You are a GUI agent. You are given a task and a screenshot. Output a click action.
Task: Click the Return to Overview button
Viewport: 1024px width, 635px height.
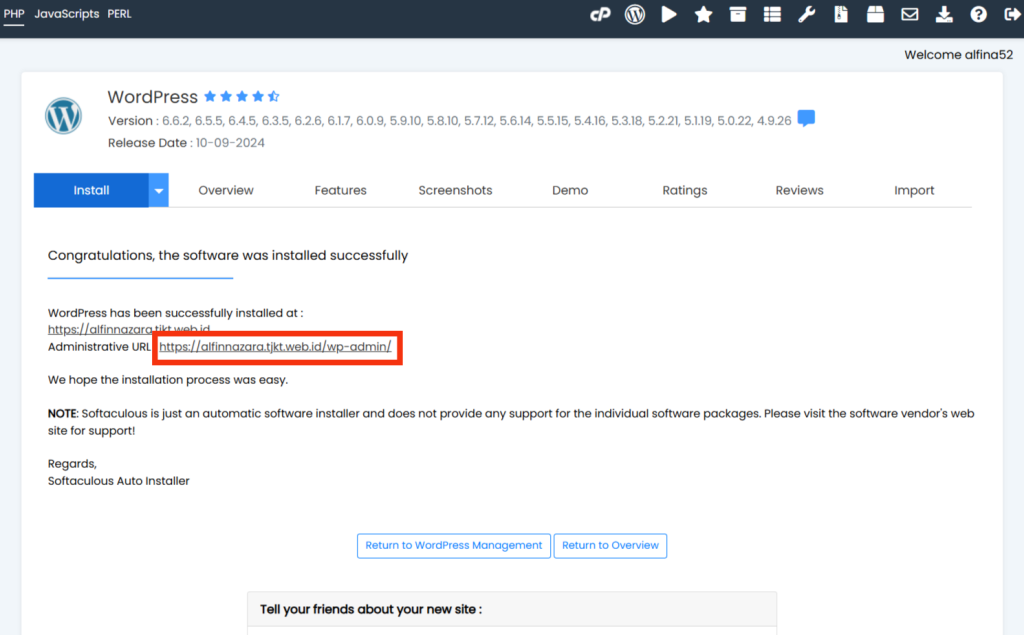click(610, 545)
